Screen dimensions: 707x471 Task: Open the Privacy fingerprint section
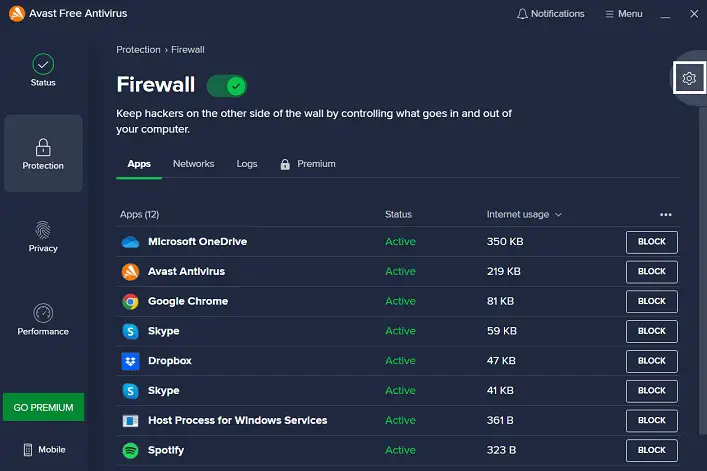(43, 236)
